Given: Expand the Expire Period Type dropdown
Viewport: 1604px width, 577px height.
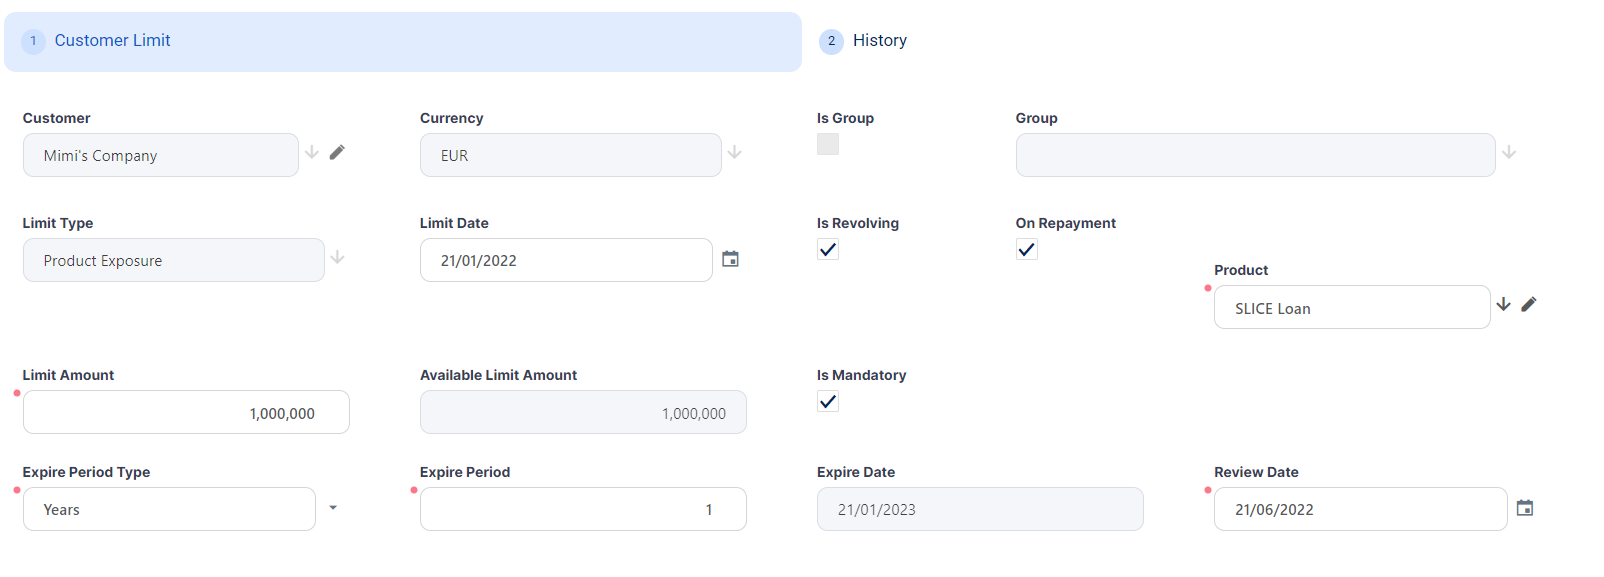Looking at the screenshot, I should 333,508.
